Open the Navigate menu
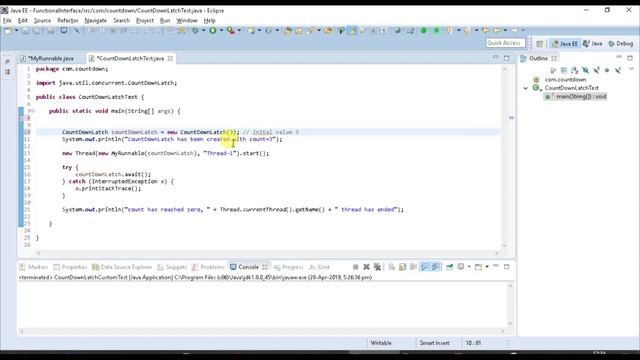This screenshot has height=360, width=640. (x=96, y=20)
